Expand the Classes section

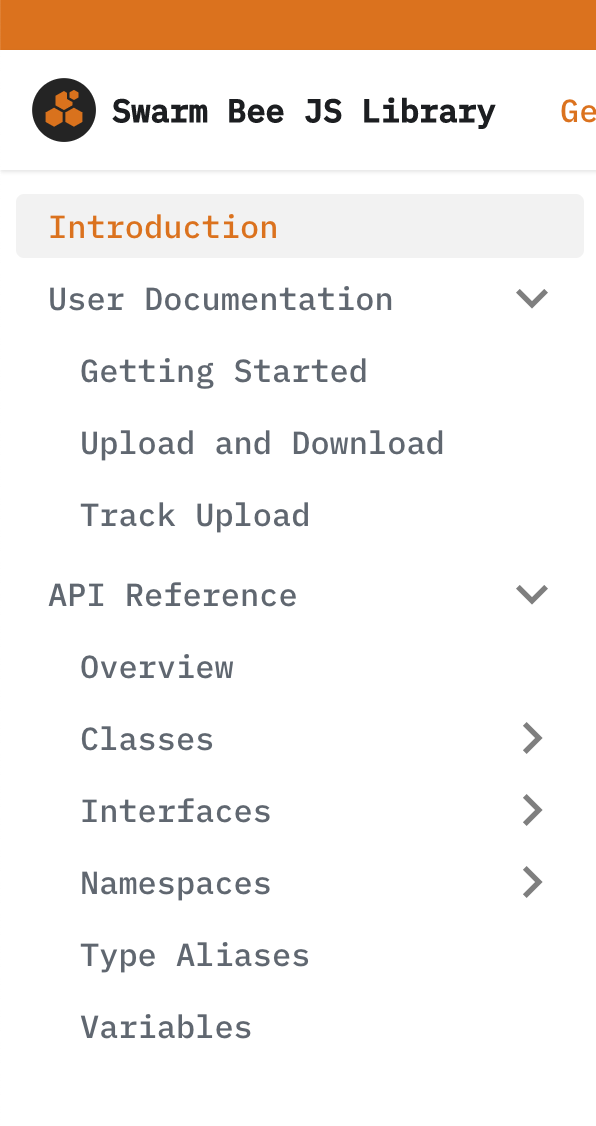point(532,737)
